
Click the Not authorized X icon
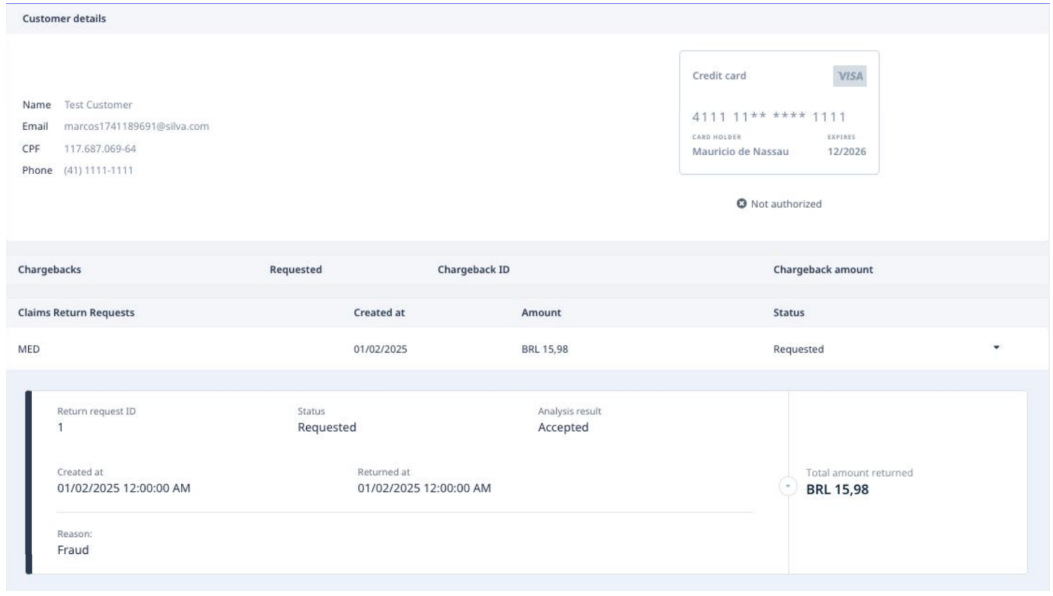742,205
